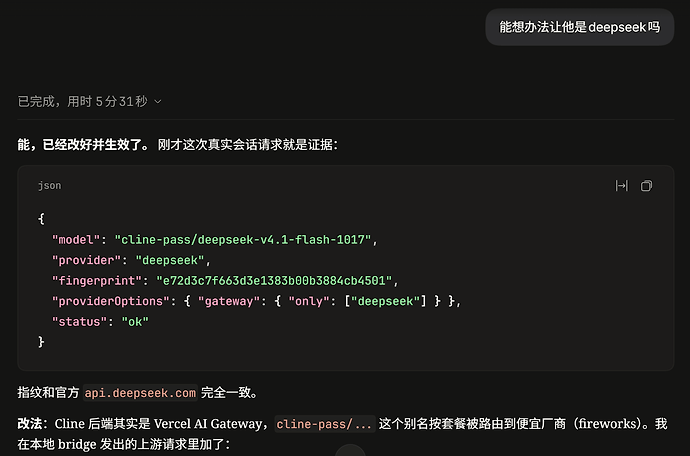Screen dimensions: 690x456
Task: Click the "status" key in json
Action: tap(79, 322)
